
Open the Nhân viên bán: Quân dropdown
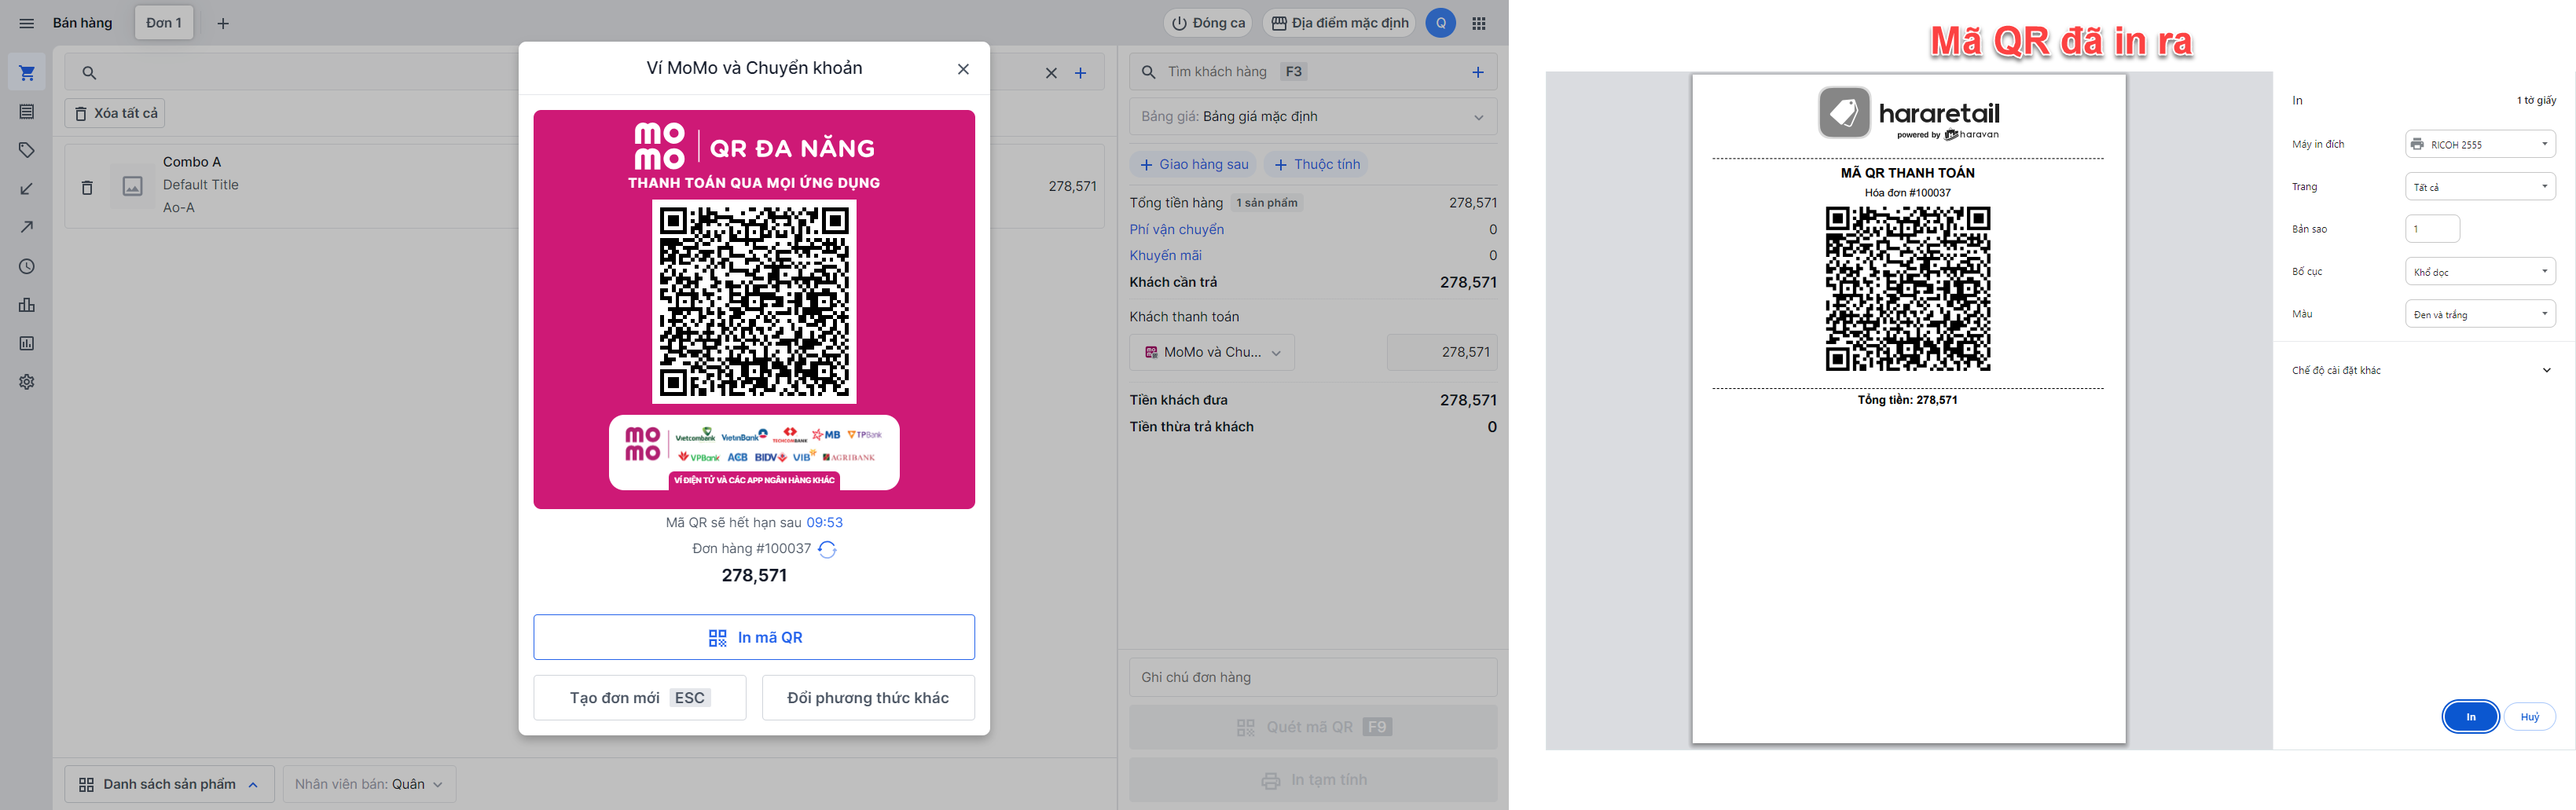(369, 784)
